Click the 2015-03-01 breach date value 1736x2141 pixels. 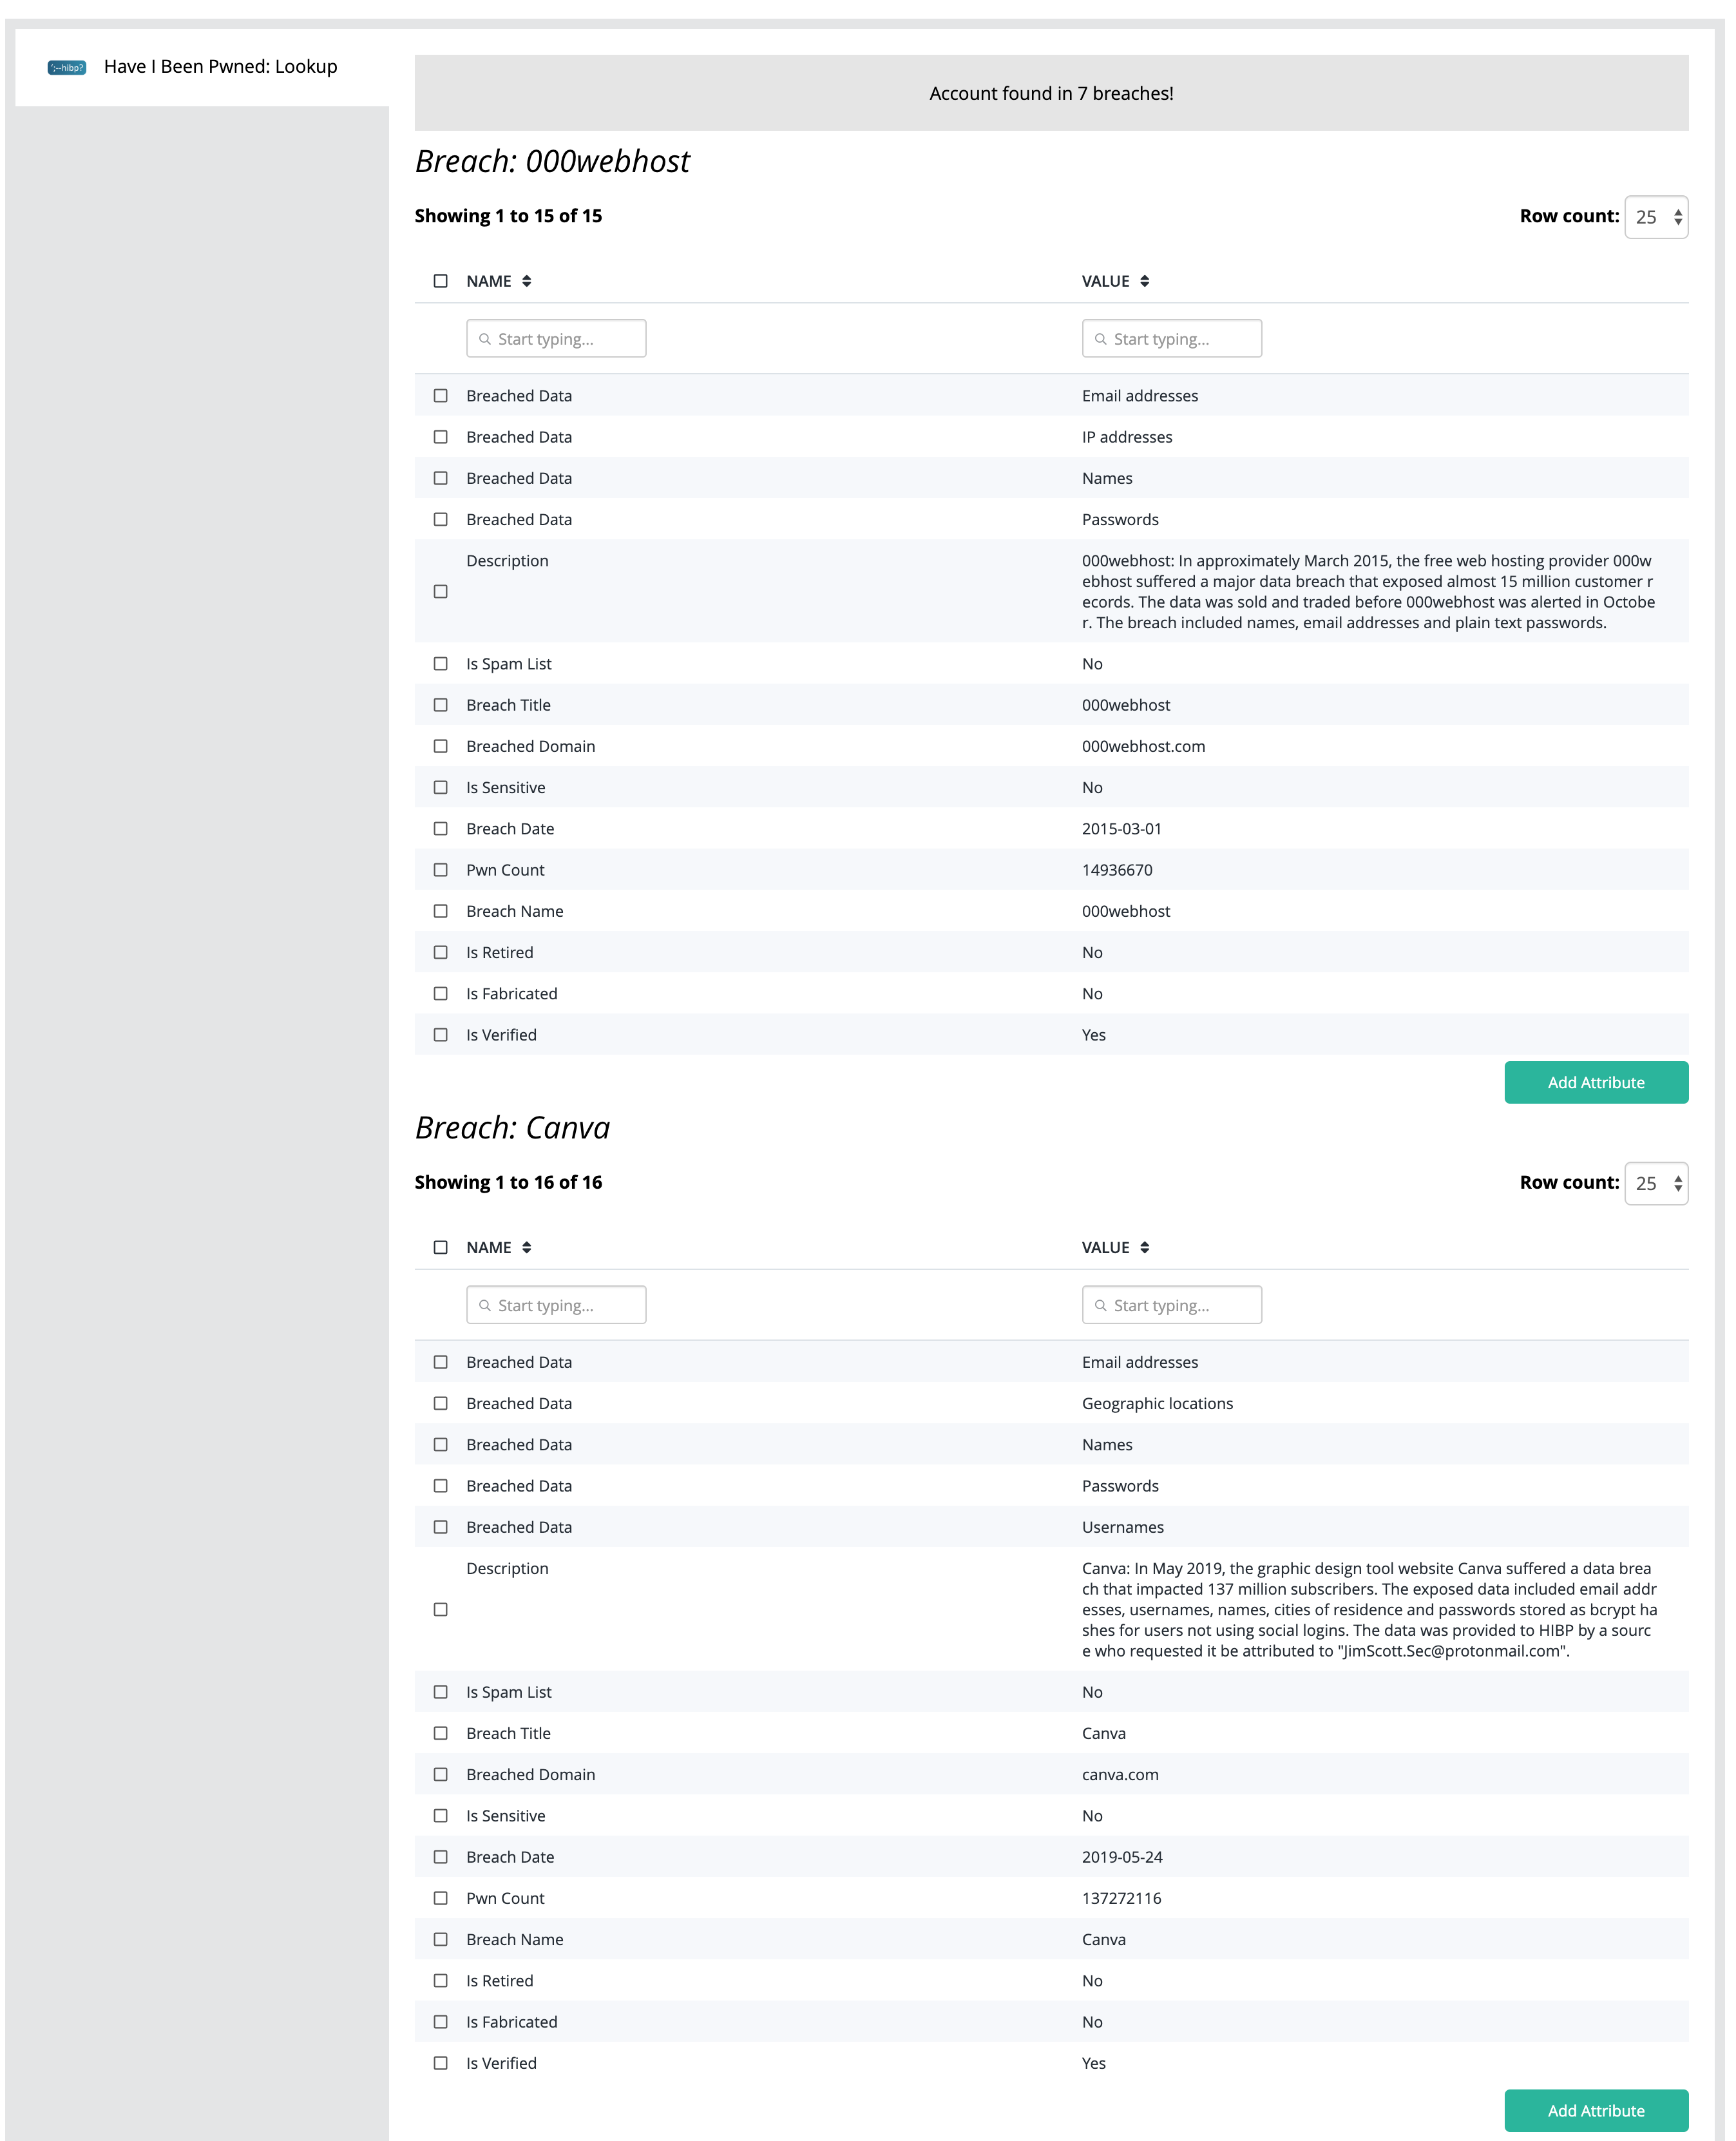coord(1122,829)
